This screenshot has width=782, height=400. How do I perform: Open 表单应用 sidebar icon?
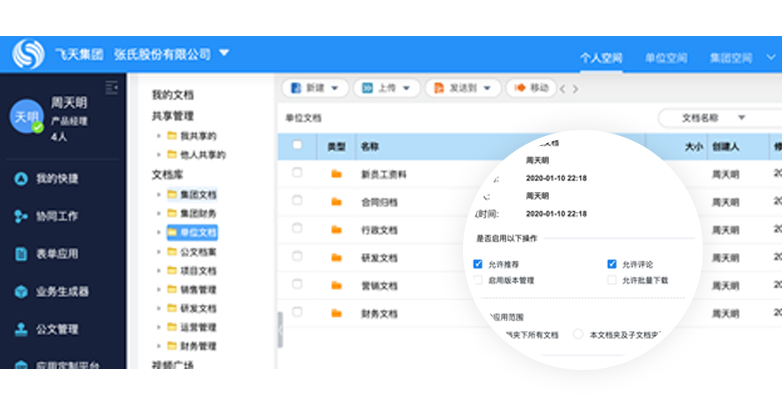coord(21,254)
